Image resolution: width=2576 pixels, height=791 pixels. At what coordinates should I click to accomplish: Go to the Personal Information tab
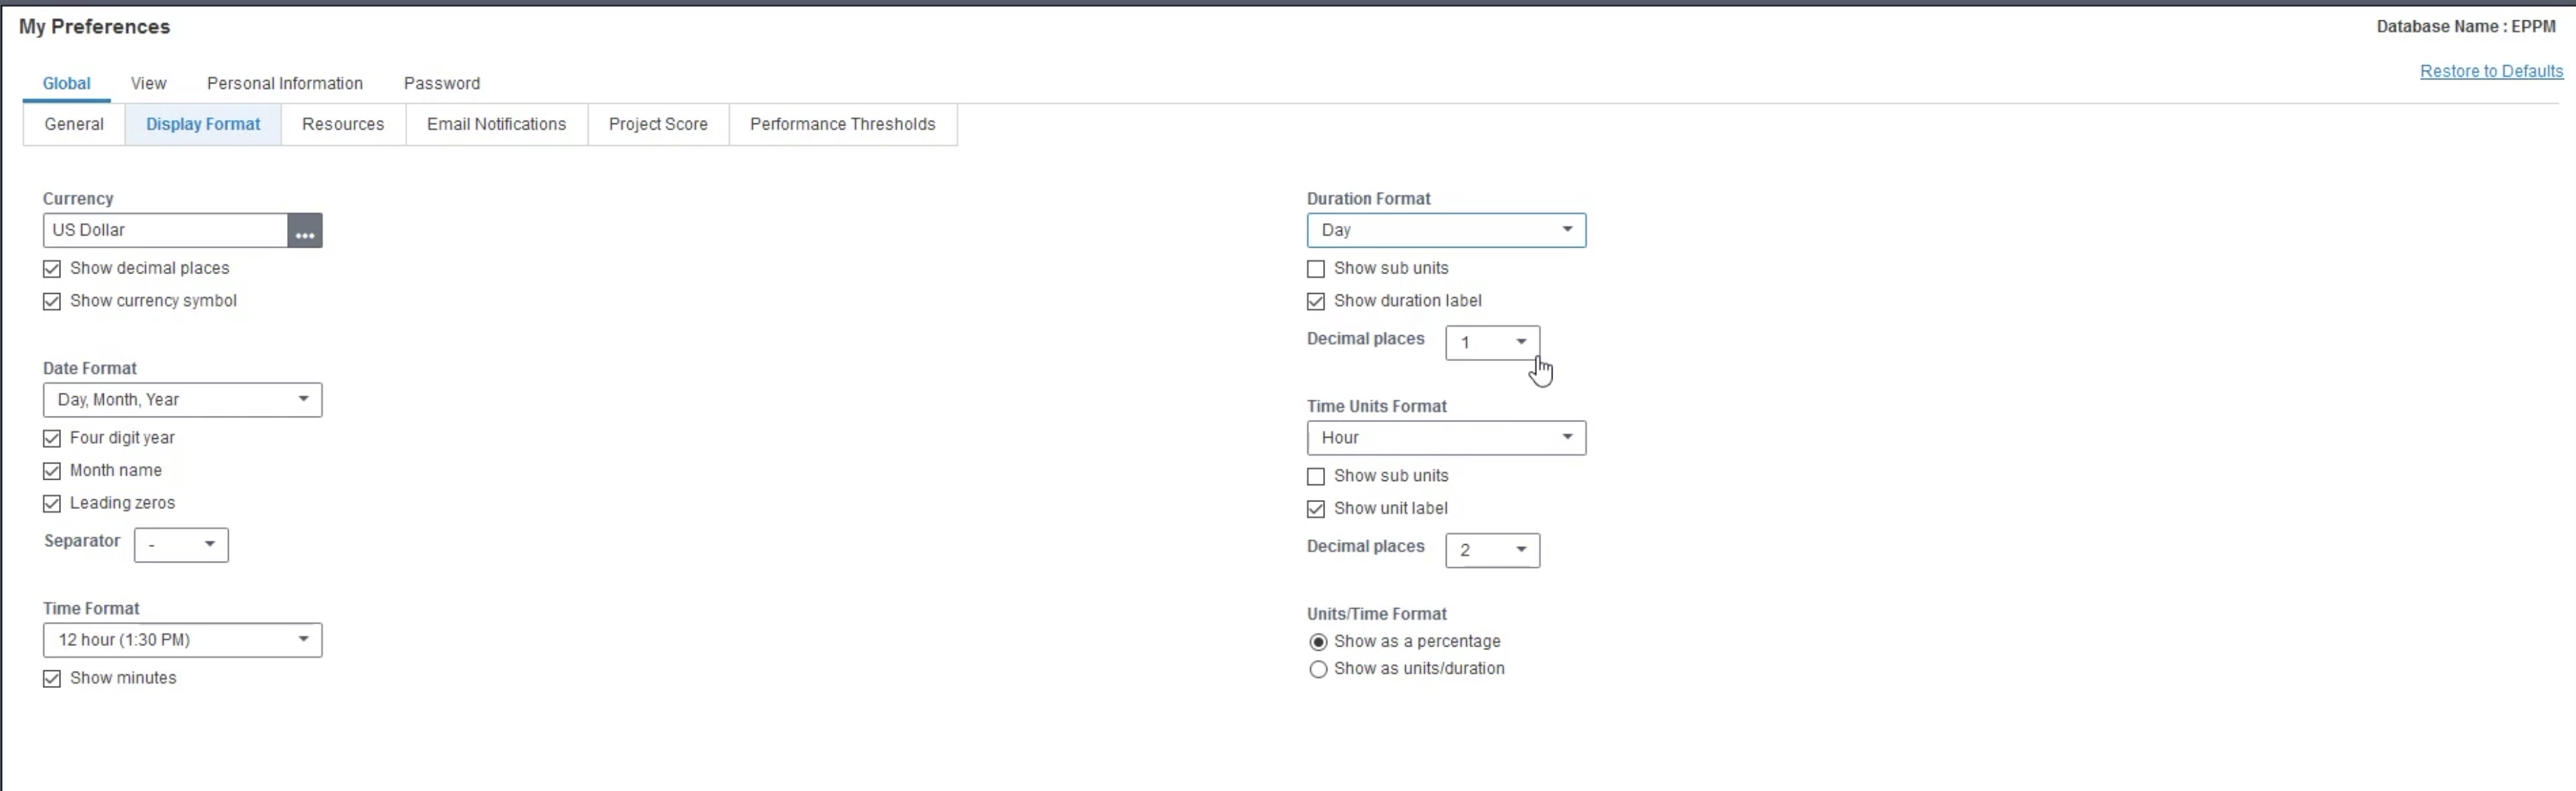285,83
